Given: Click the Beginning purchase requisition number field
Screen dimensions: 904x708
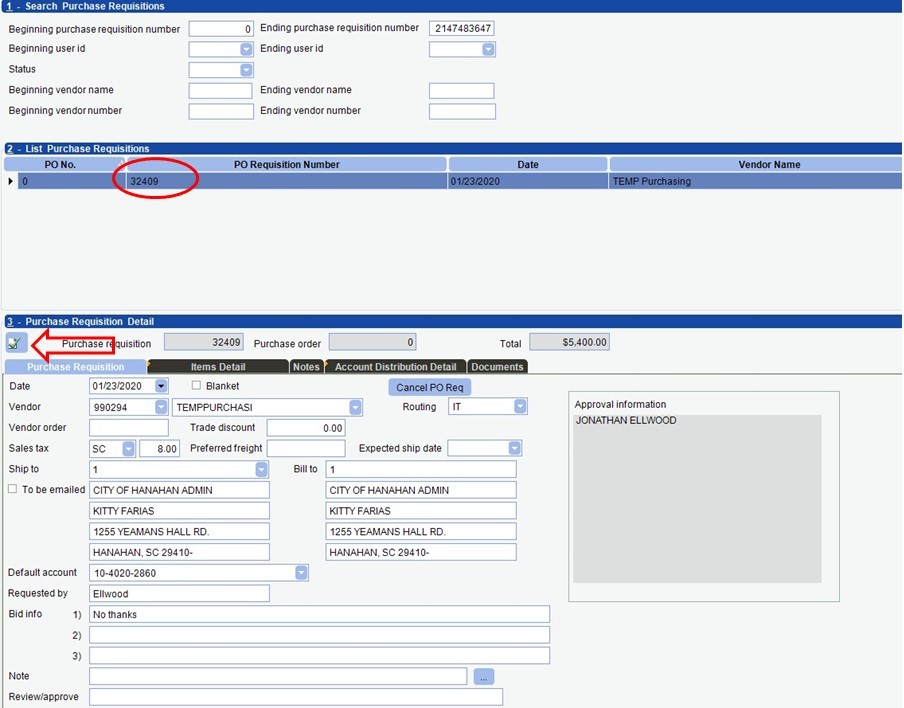Looking at the screenshot, I should click(x=221, y=29).
